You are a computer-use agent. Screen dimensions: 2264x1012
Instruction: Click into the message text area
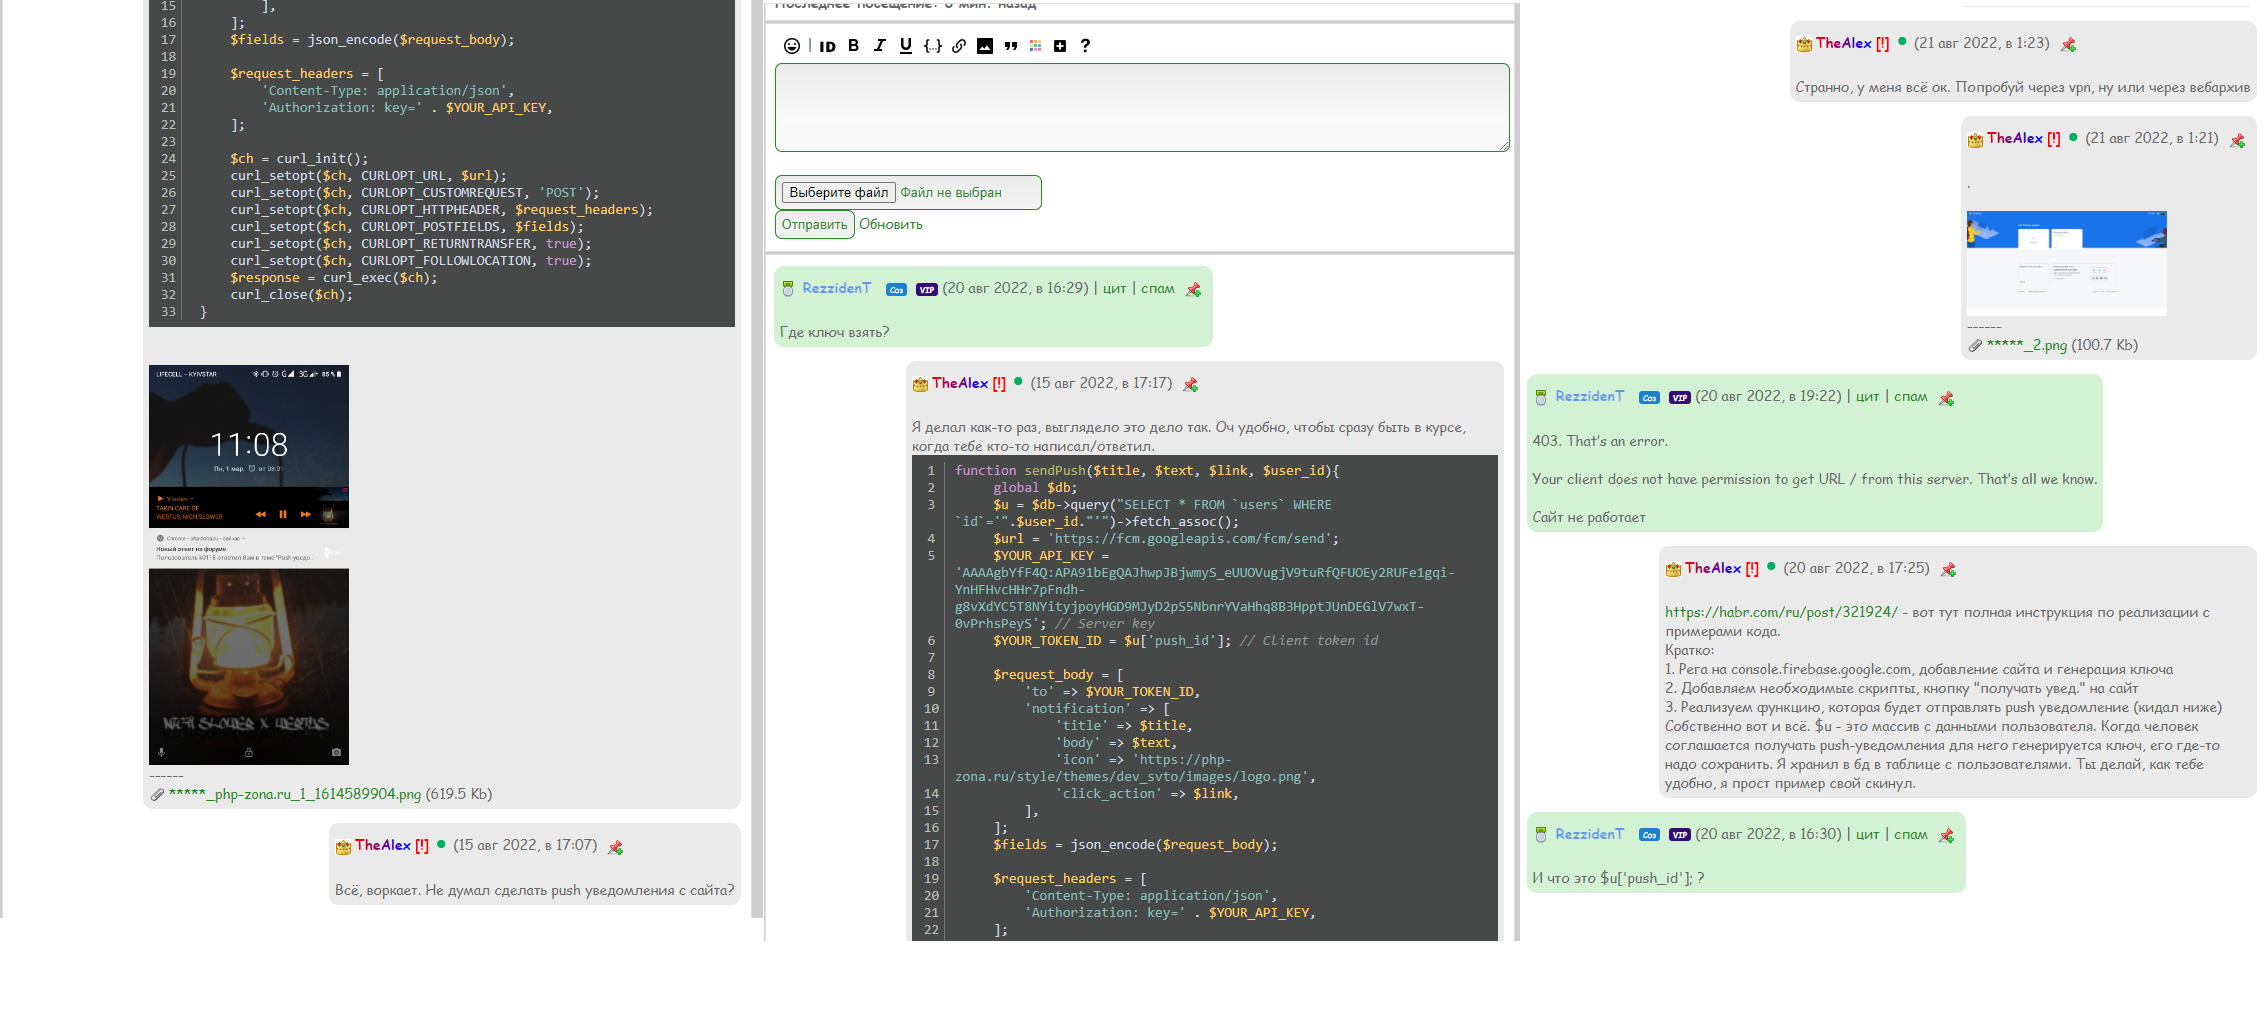pos(1141,108)
